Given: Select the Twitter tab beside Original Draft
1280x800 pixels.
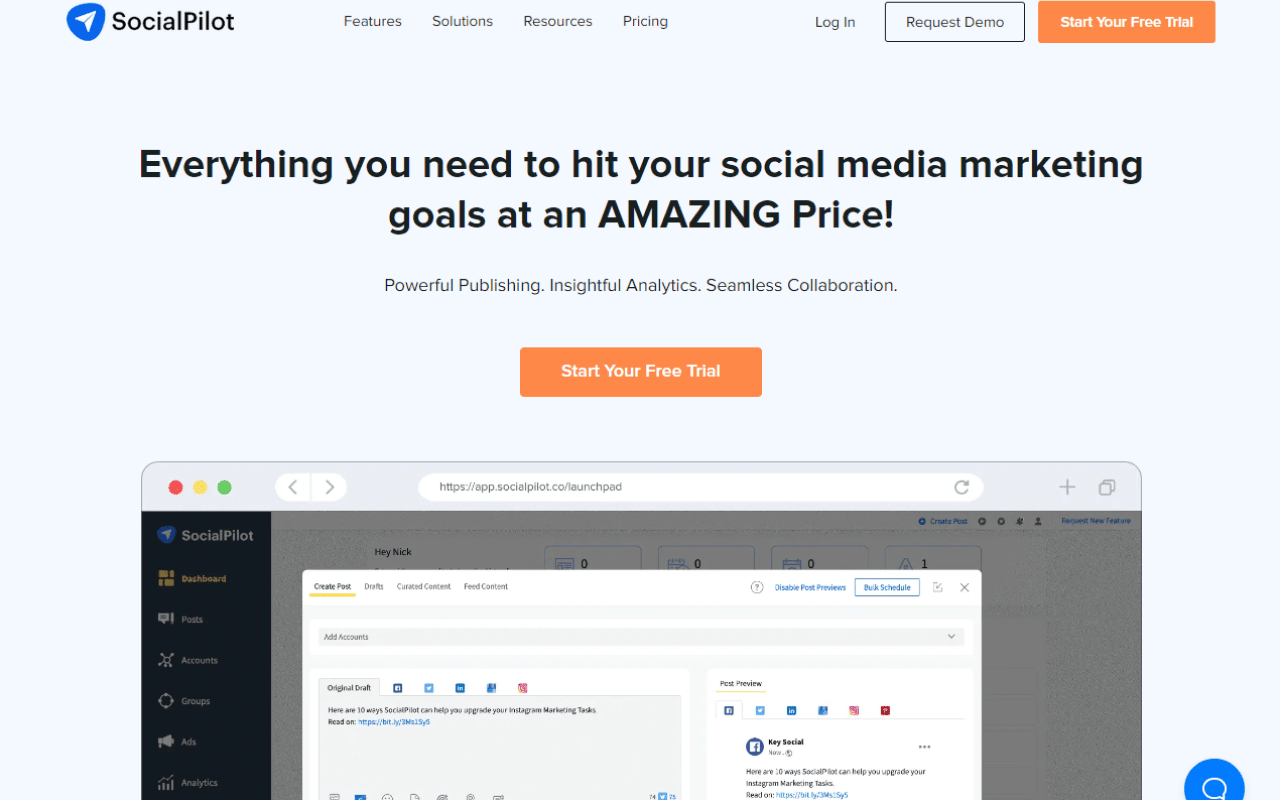Looking at the screenshot, I should 429,688.
